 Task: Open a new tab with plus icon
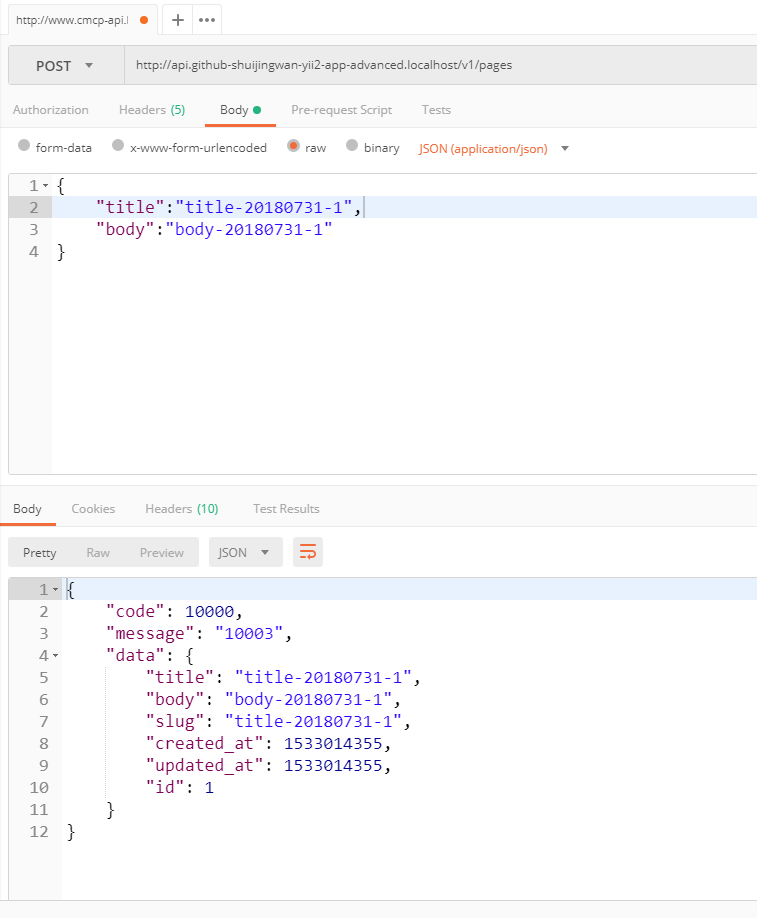[x=178, y=20]
